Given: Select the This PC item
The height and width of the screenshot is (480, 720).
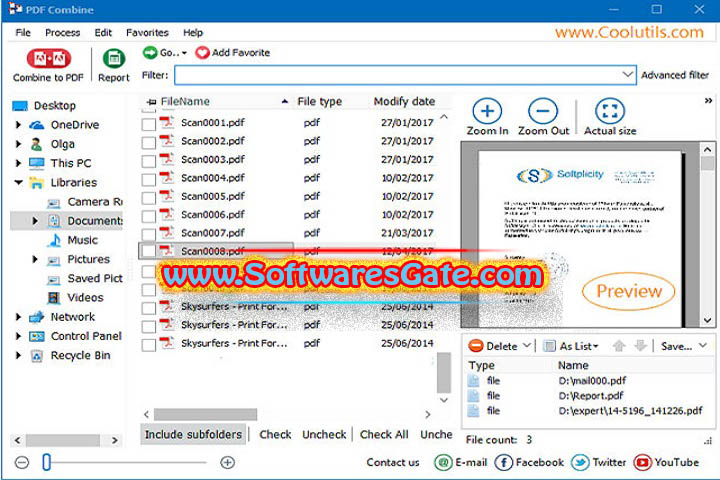Looking at the screenshot, I should click(x=60, y=163).
